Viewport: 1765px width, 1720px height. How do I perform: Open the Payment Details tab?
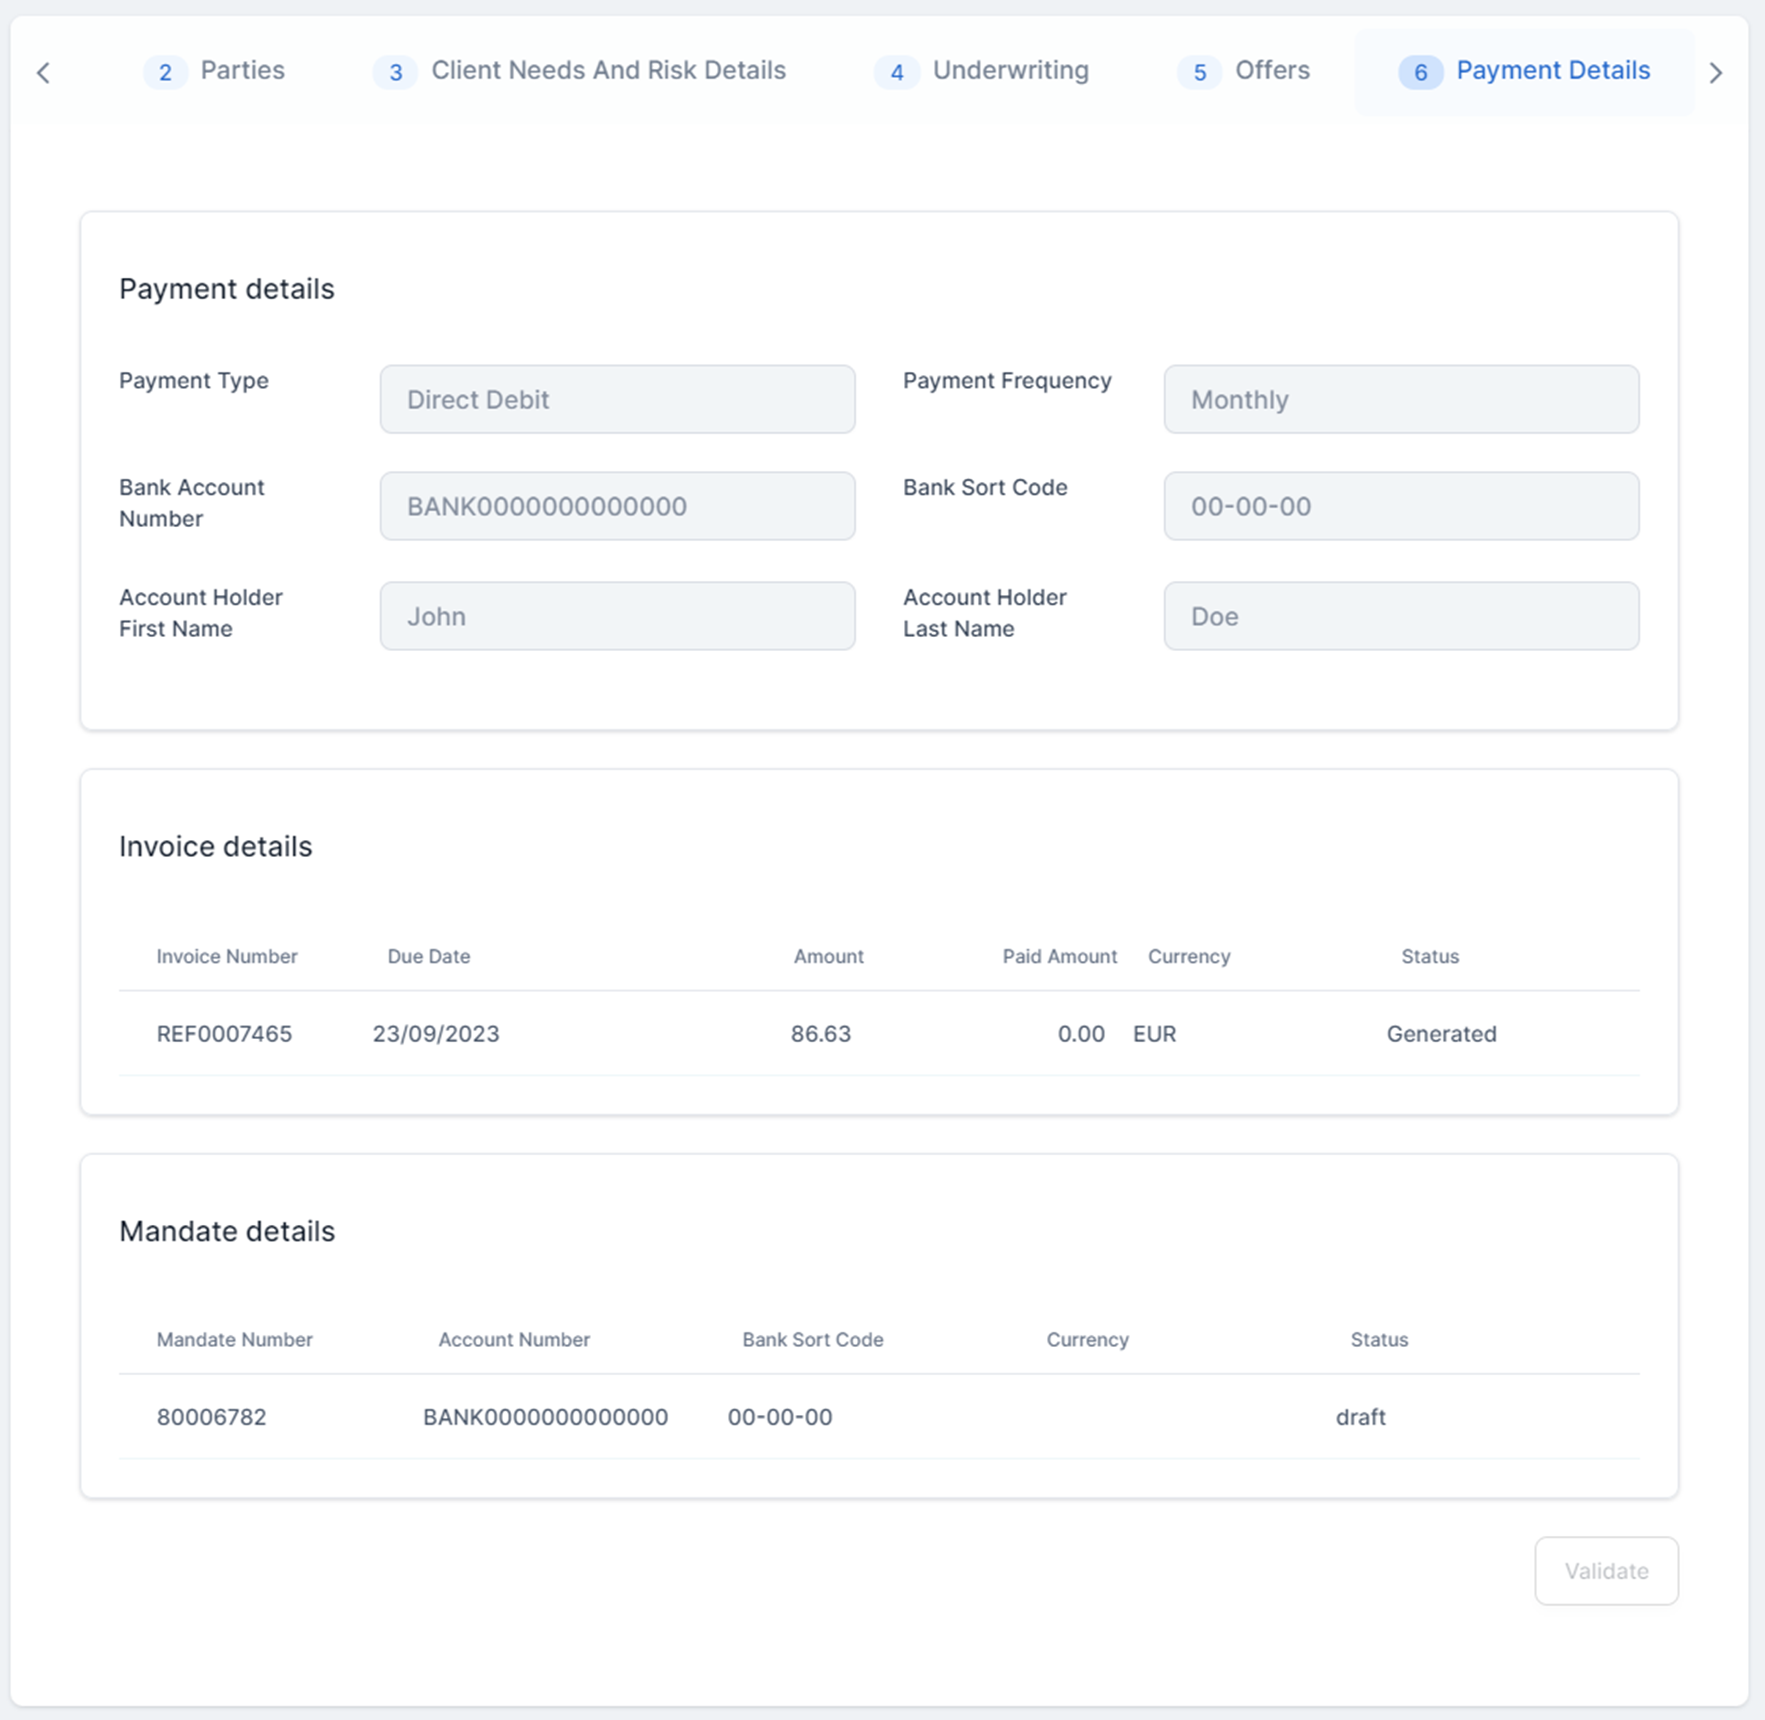pyautogui.click(x=1552, y=71)
